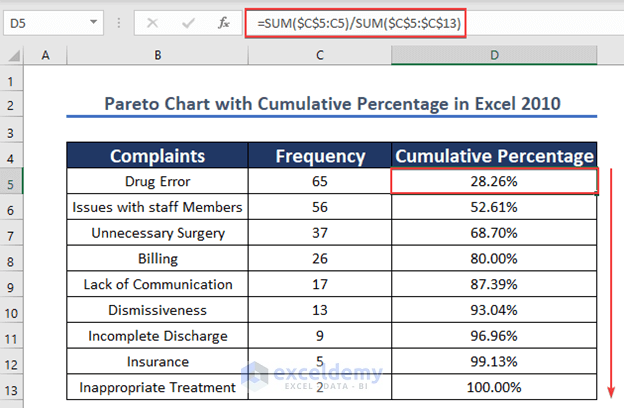Click the Pareto Chart title cell

pyautogui.click(x=332, y=103)
